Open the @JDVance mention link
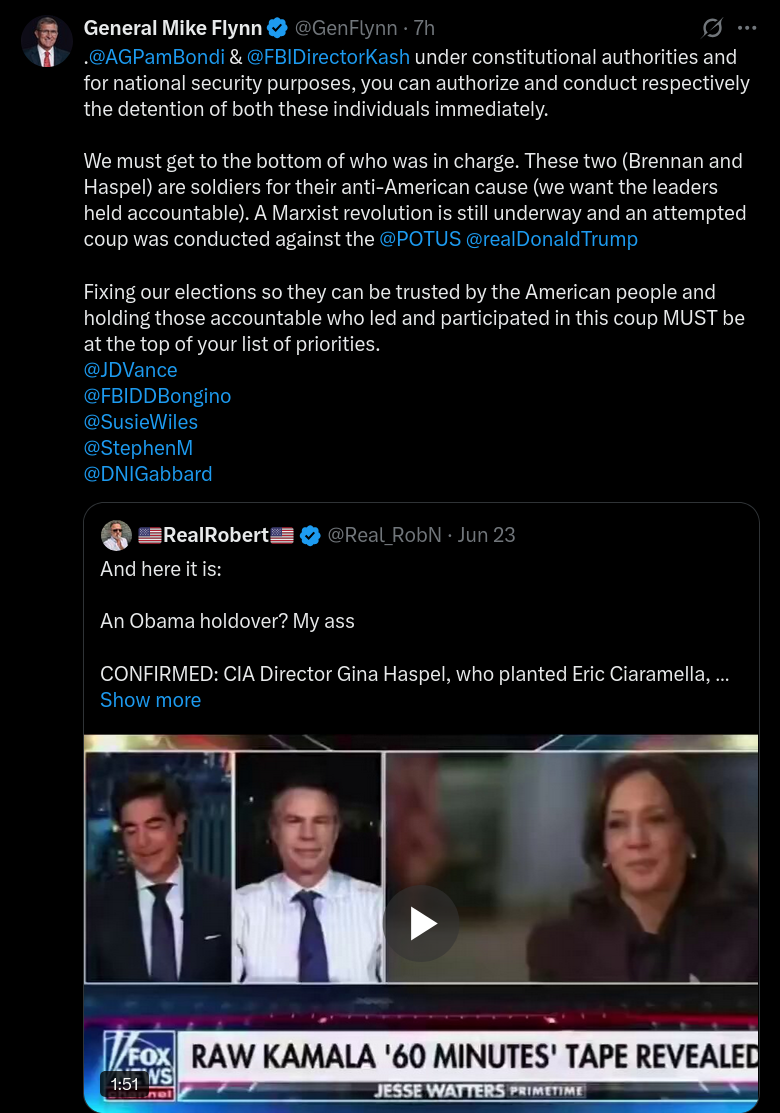 point(131,370)
